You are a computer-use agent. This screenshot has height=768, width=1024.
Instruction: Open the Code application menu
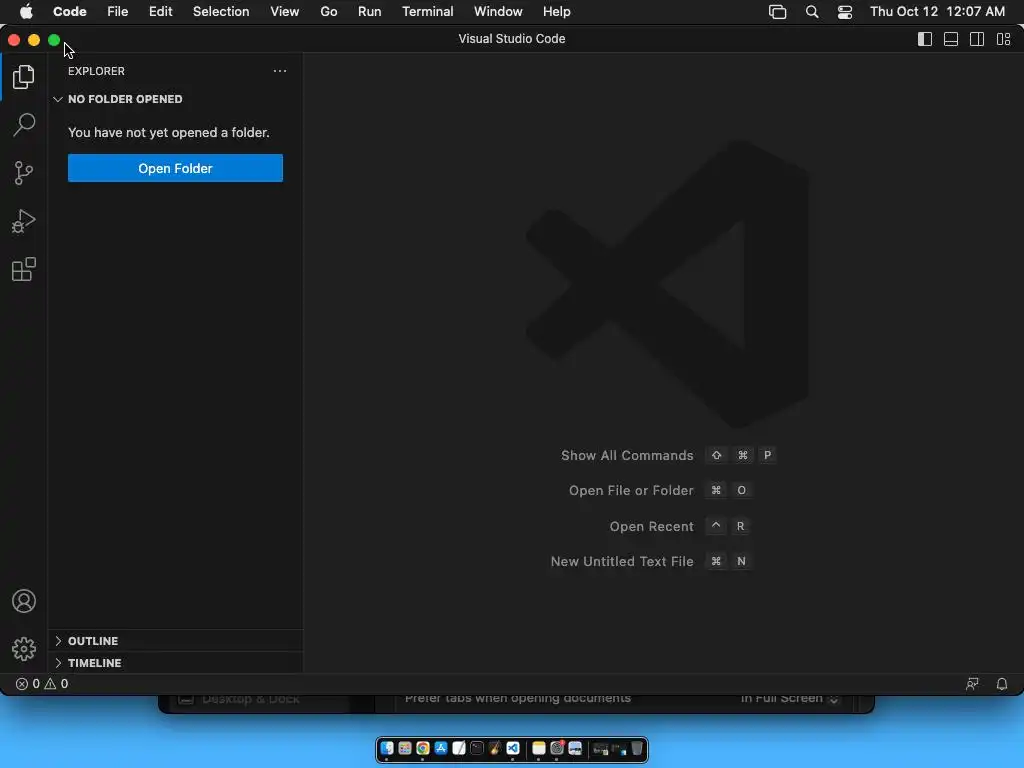(x=70, y=12)
